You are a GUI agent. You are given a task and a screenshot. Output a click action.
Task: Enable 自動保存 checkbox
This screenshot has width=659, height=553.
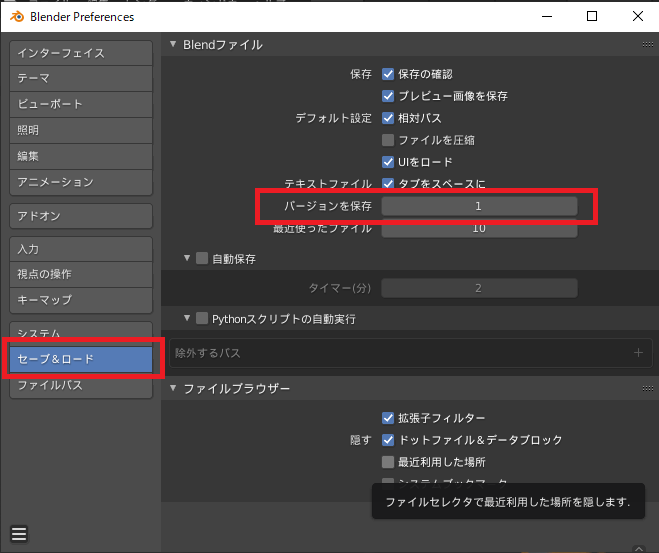[202, 258]
